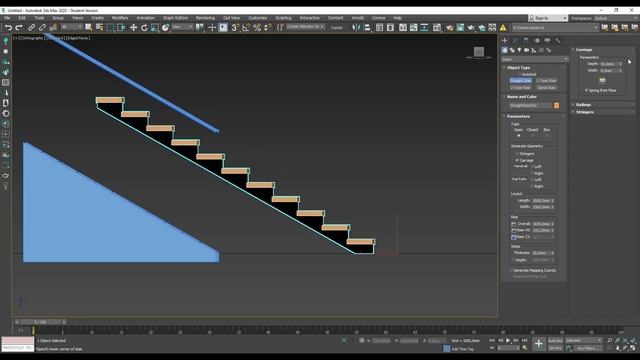Enable the Stringers checkbox

(517, 154)
